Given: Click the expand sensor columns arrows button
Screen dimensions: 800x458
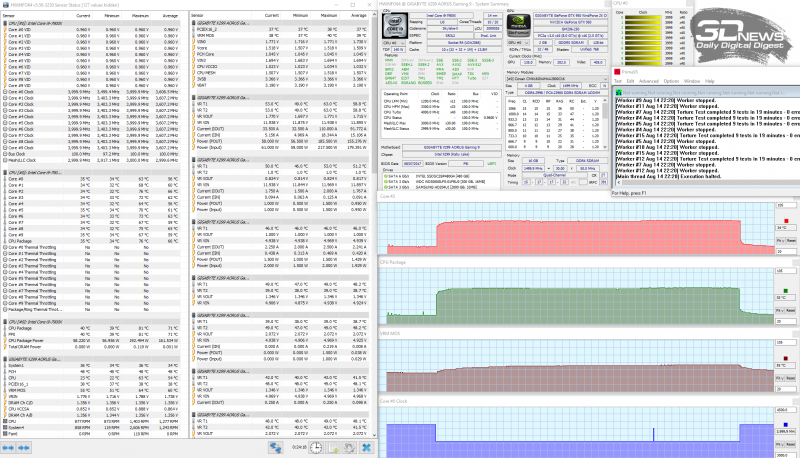Looking at the screenshot, I should [8, 448].
